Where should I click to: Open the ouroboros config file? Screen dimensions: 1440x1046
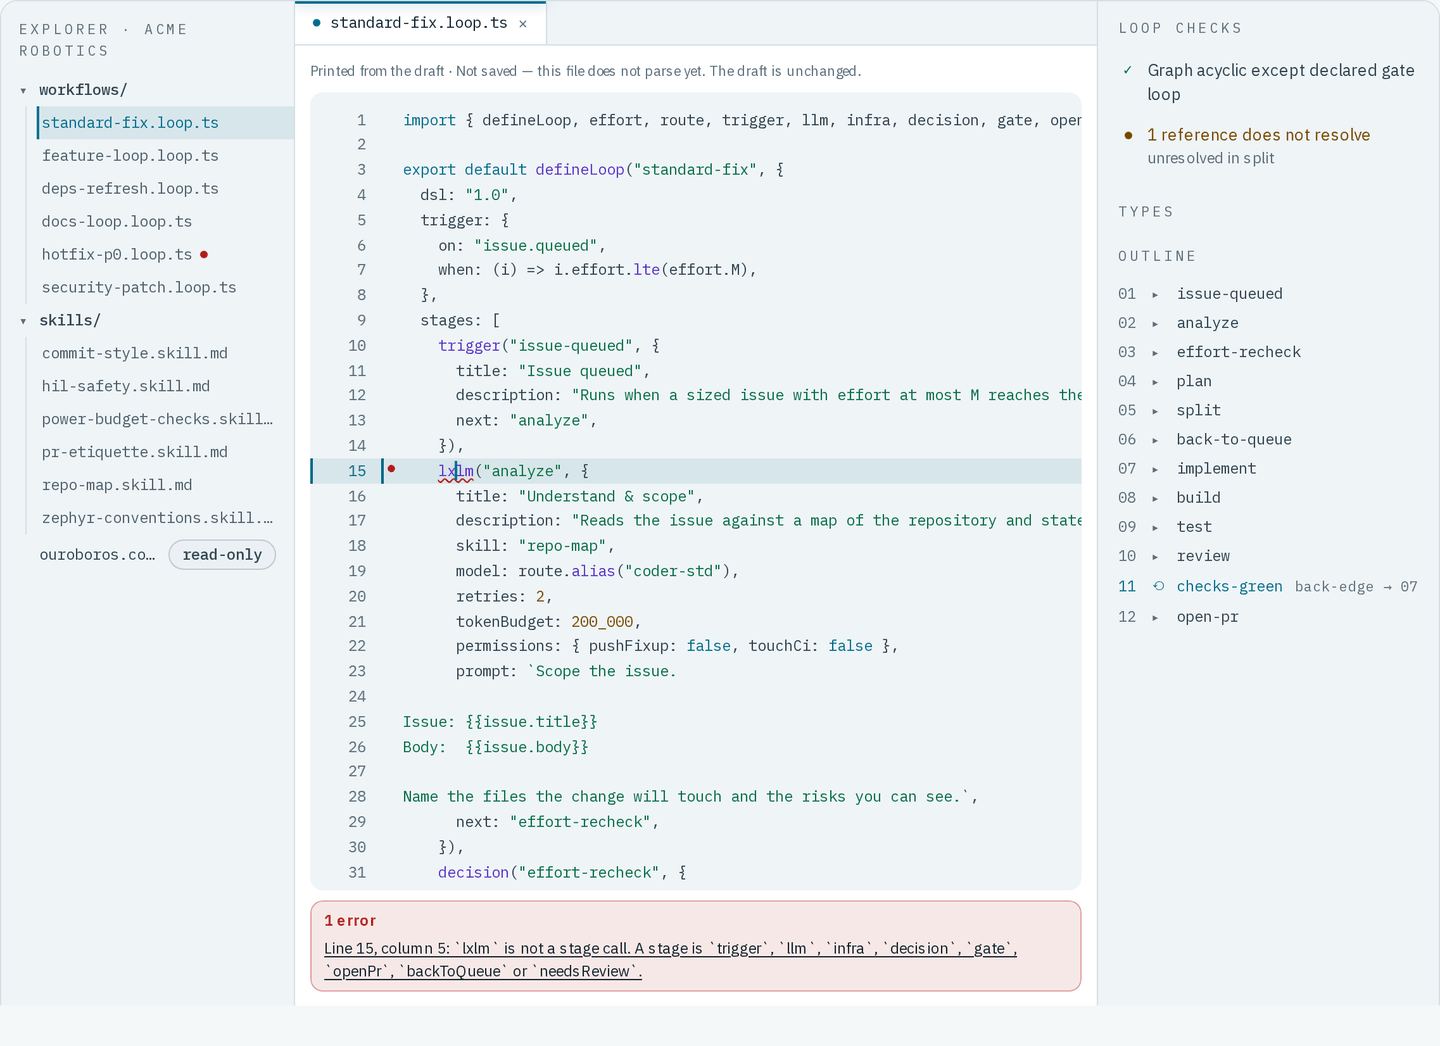[97, 555]
